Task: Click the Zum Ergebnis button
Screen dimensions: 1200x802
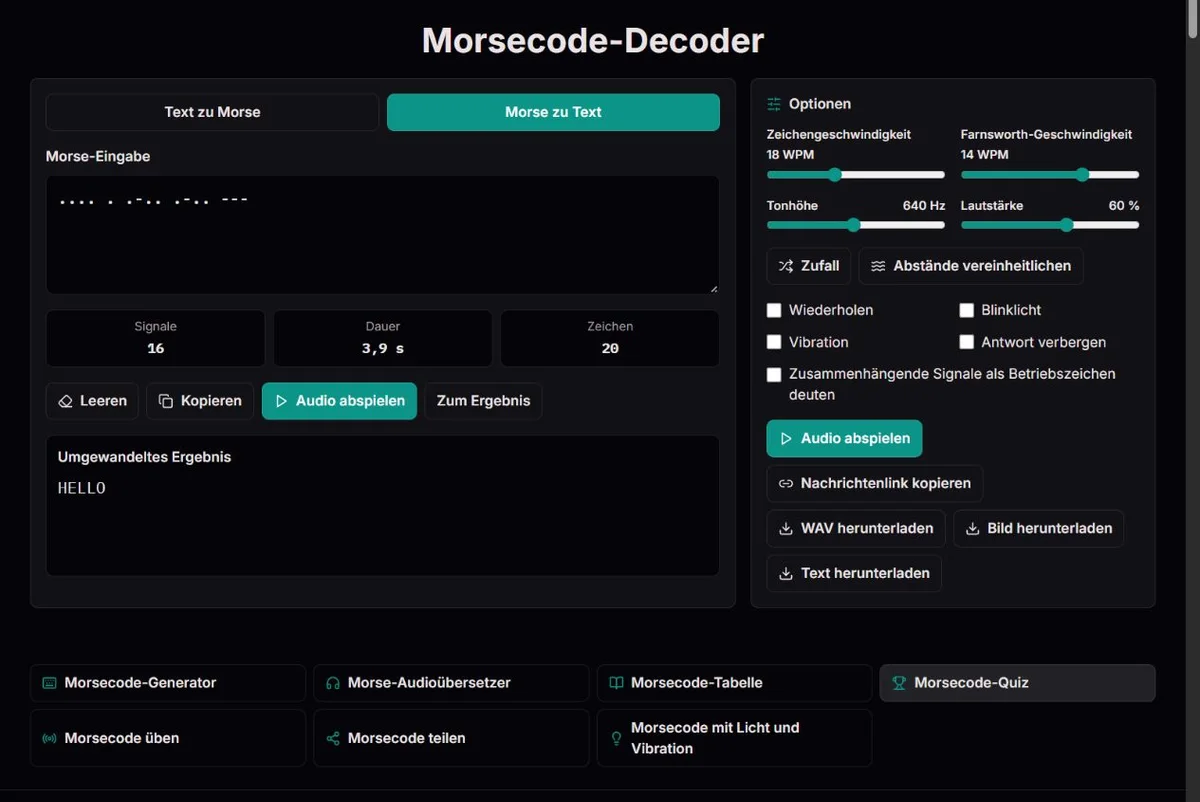Action: [484, 401]
